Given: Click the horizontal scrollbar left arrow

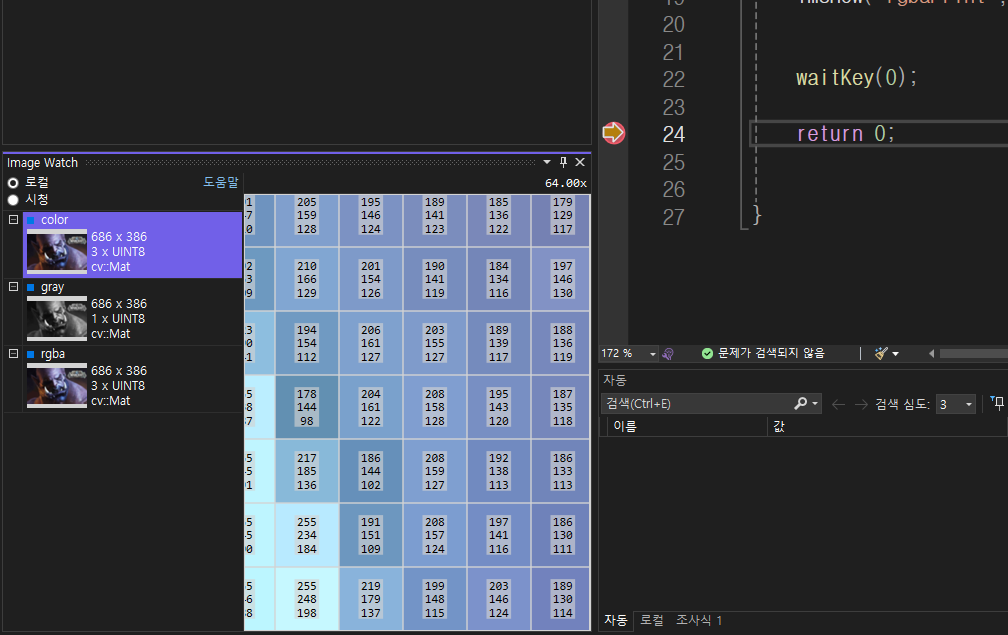Looking at the screenshot, I should click(x=932, y=353).
